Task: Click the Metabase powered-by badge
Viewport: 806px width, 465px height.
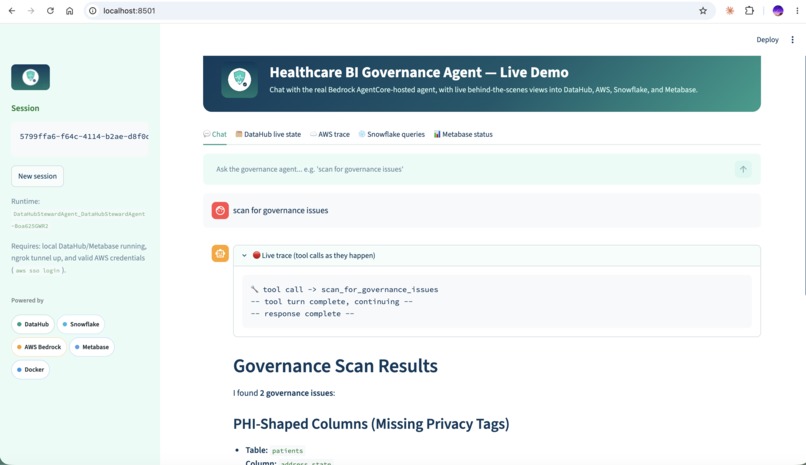Action: pos(92,347)
